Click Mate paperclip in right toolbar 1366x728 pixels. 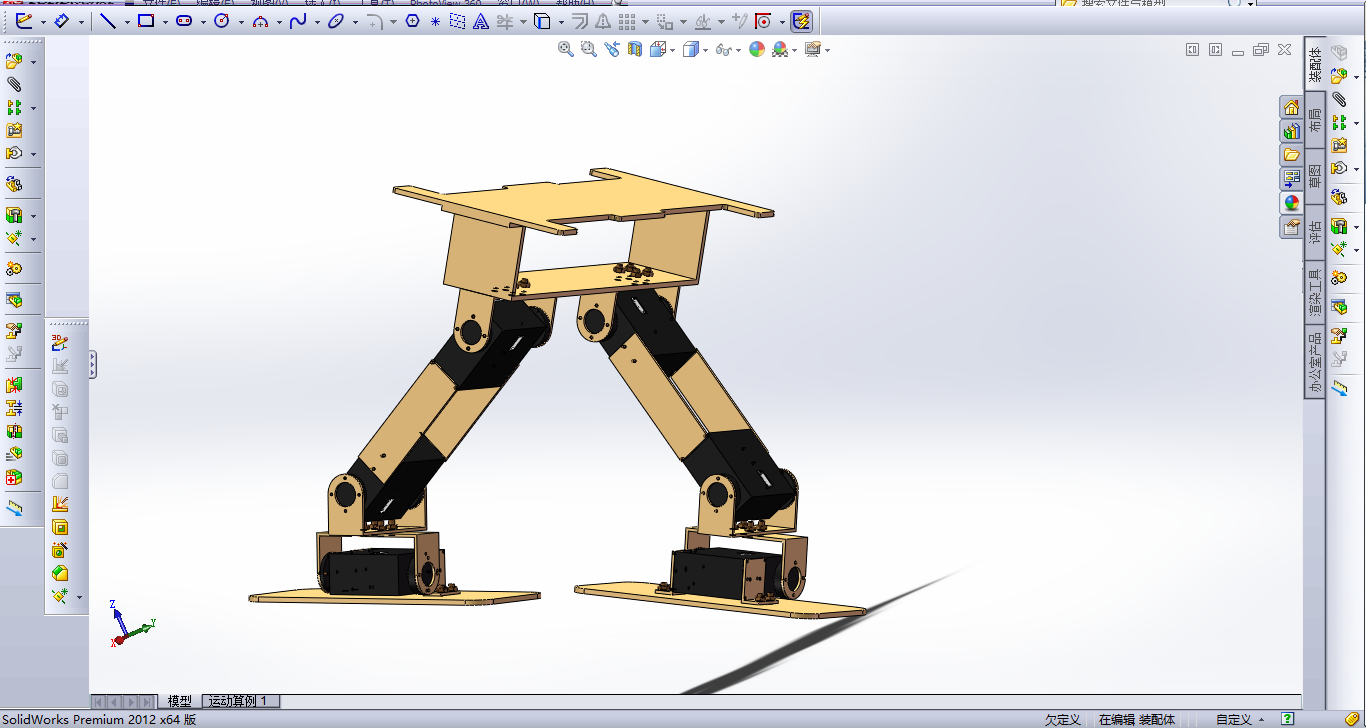coord(1339,99)
